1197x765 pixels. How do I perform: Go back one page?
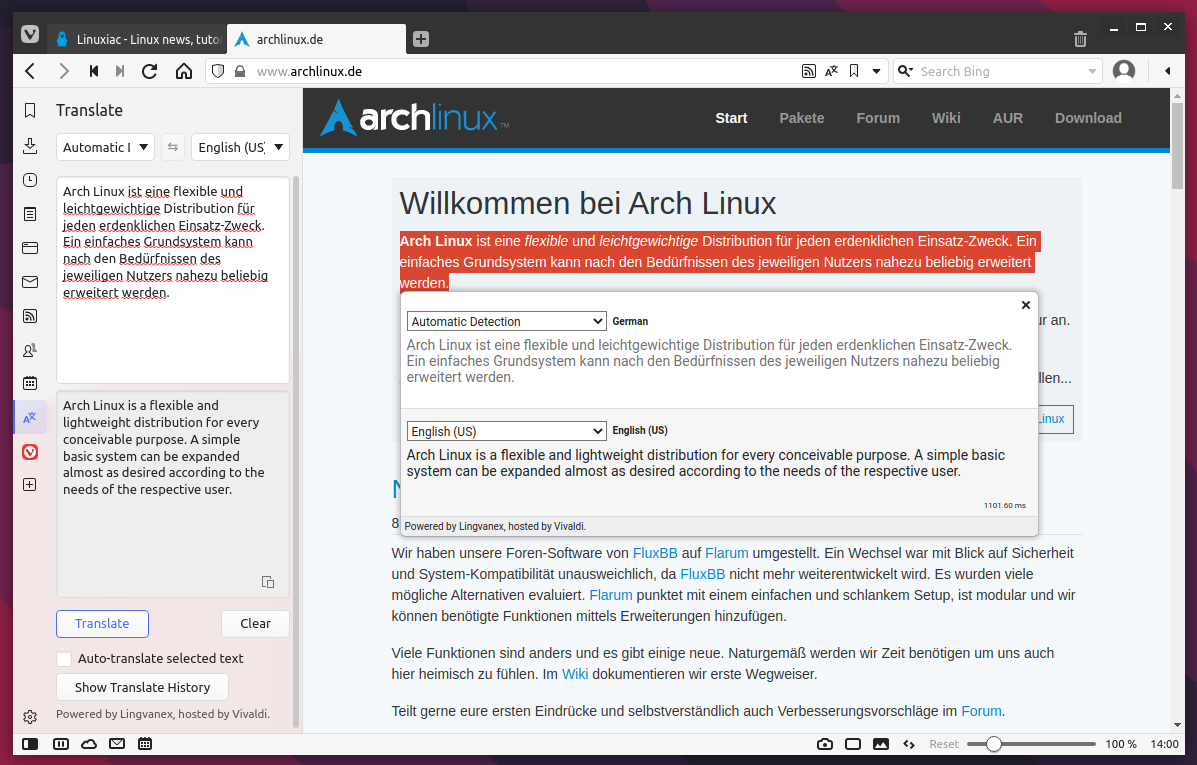pyautogui.click(x=31, y=71)
